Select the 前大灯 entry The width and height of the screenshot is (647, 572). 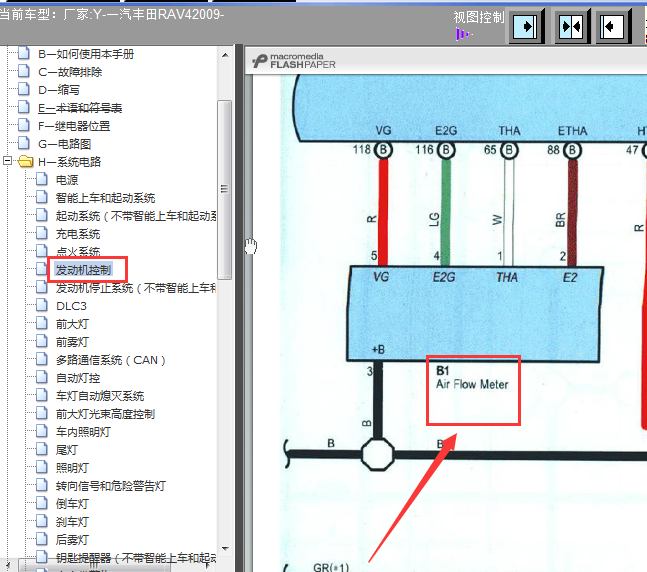point(72,324)
